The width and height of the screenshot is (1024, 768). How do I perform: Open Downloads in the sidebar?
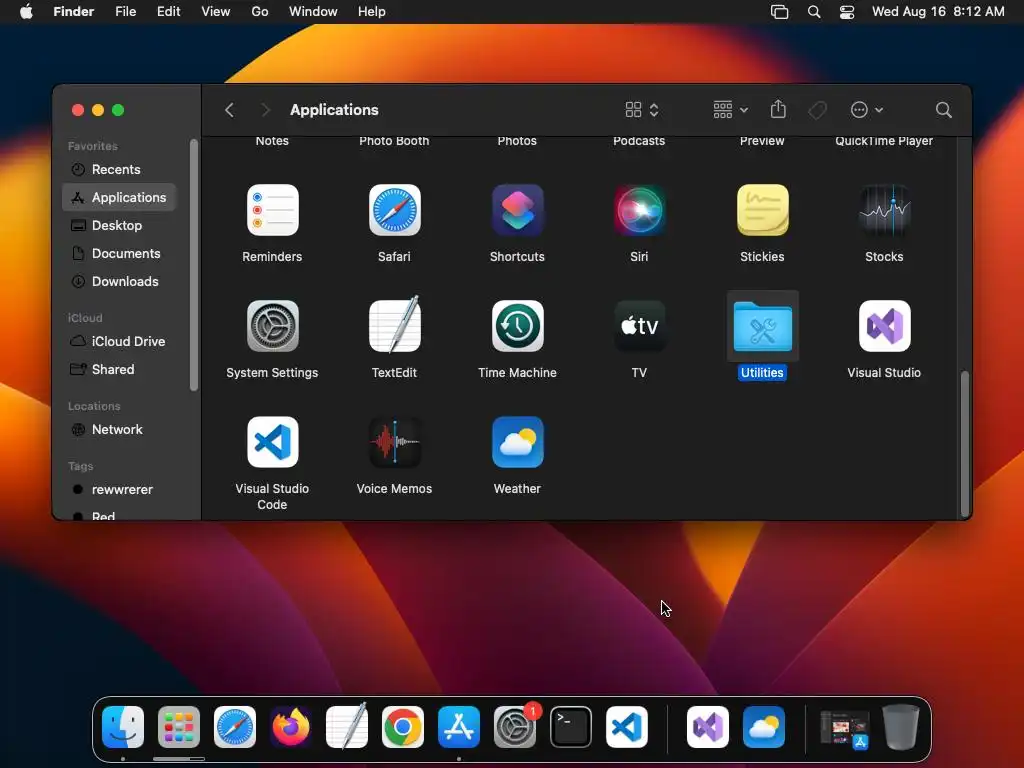[119, 281]
